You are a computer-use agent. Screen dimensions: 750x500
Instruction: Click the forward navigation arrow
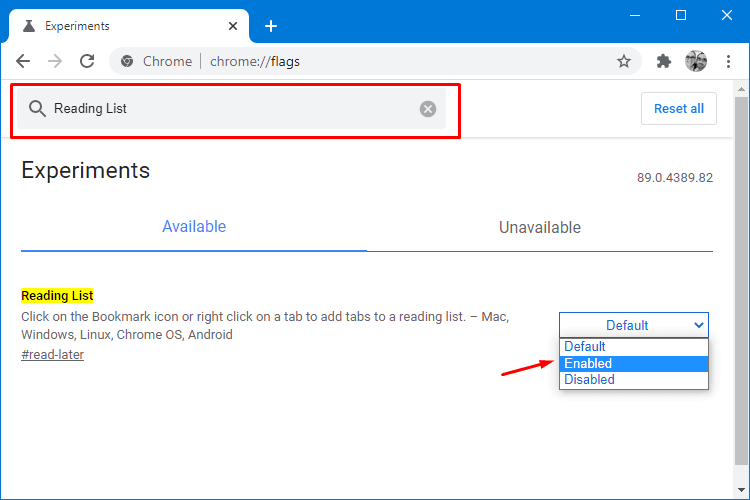point(55,61)
